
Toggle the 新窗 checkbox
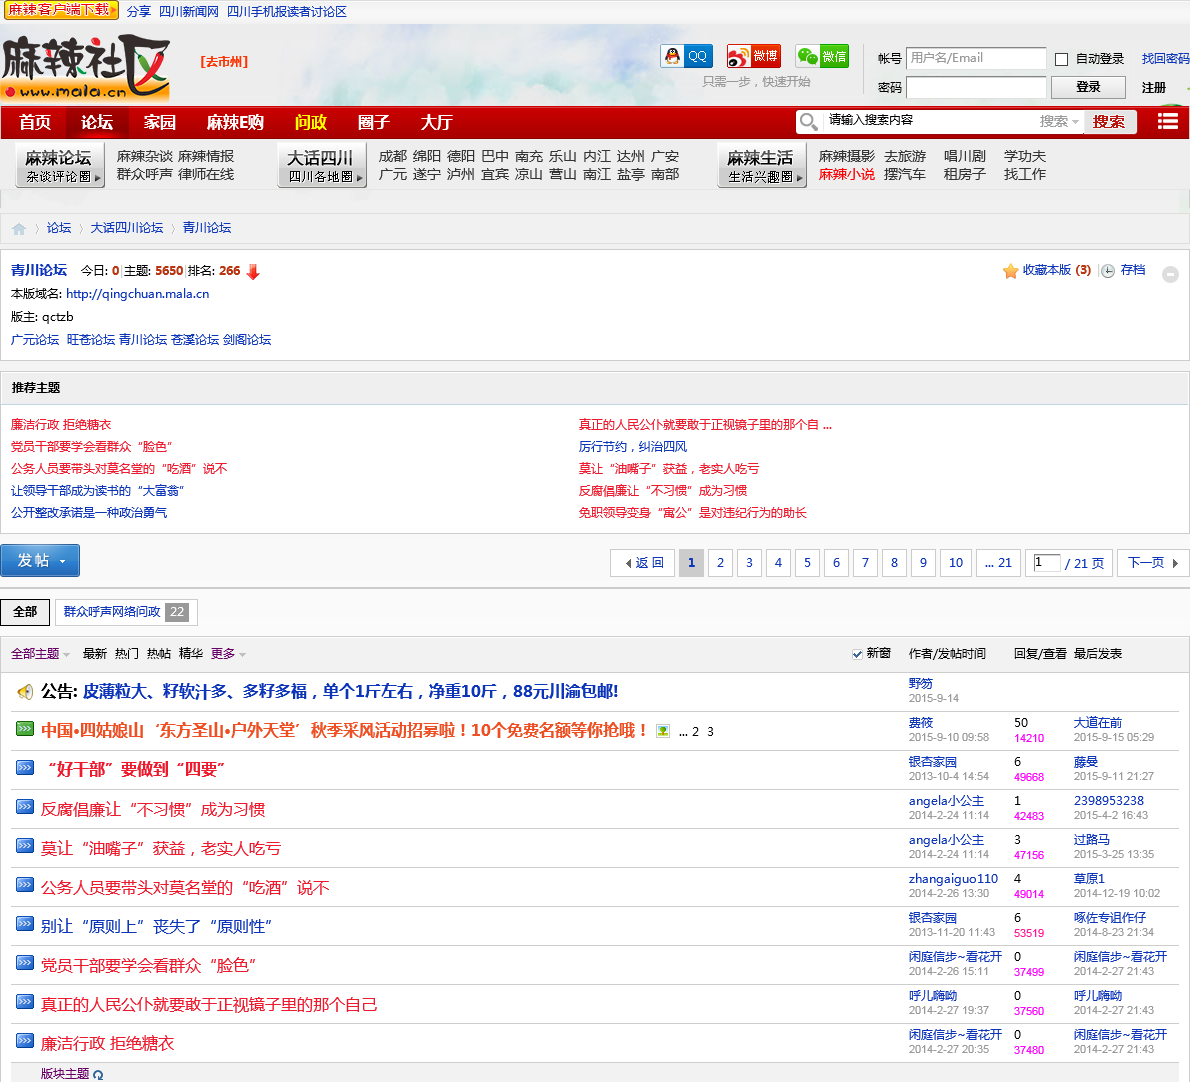point(857,654)
